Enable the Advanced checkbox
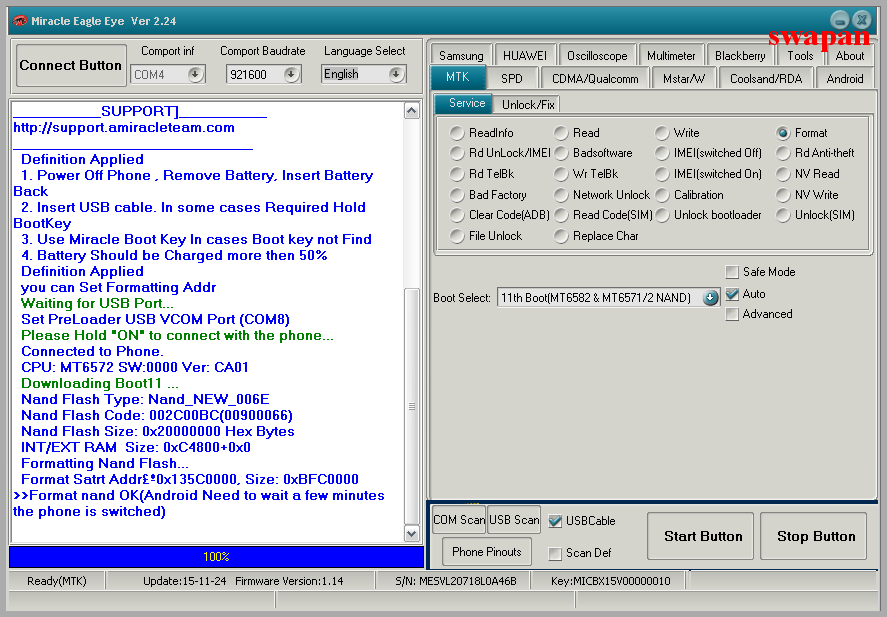The image size is (887, 617). [x=732, y=314]
